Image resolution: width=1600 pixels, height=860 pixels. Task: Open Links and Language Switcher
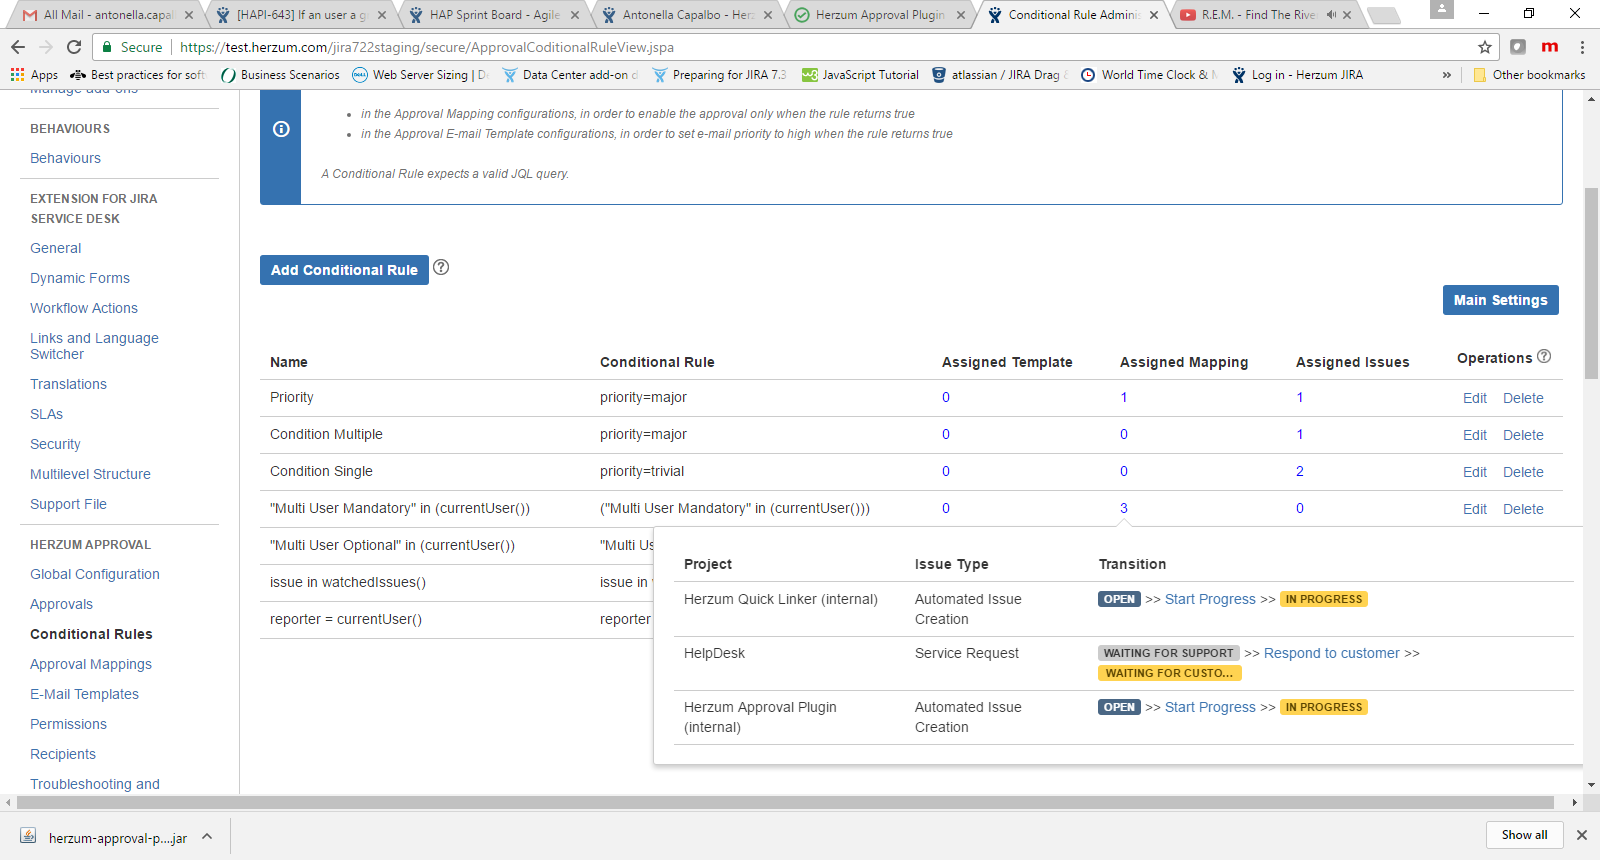pos(94,346)
